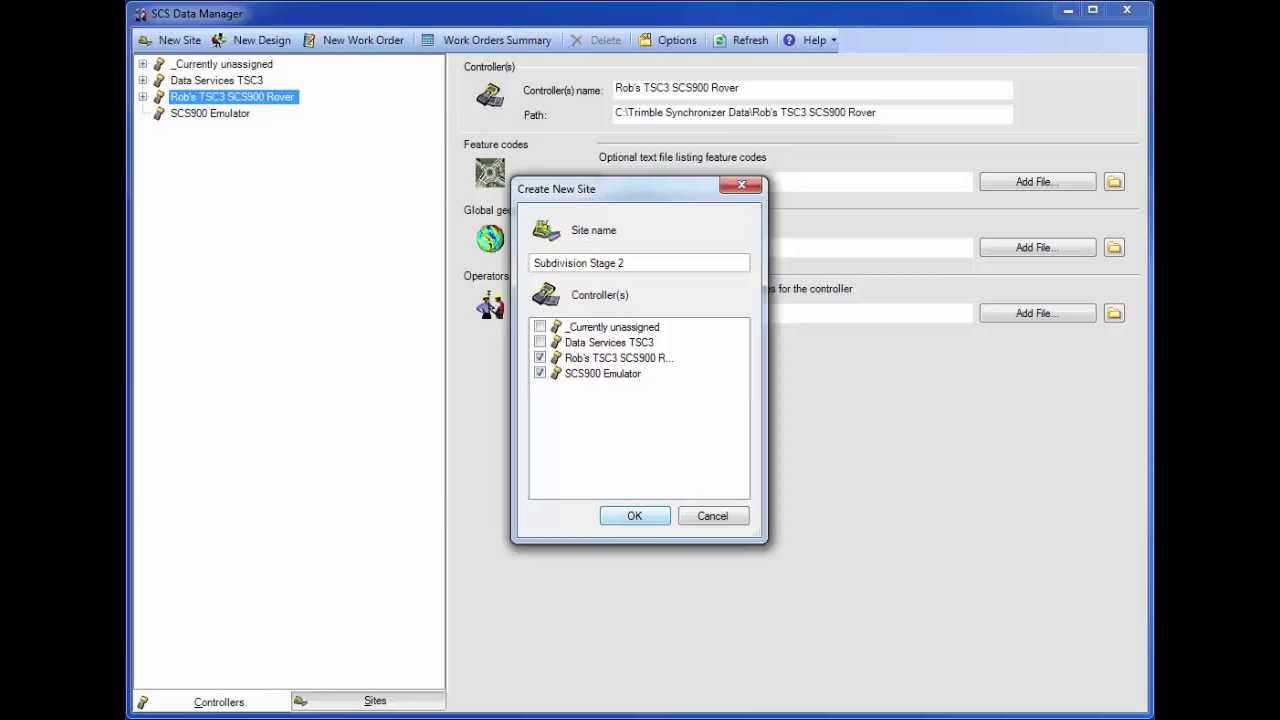Click the Site name text field

(639, 263)
